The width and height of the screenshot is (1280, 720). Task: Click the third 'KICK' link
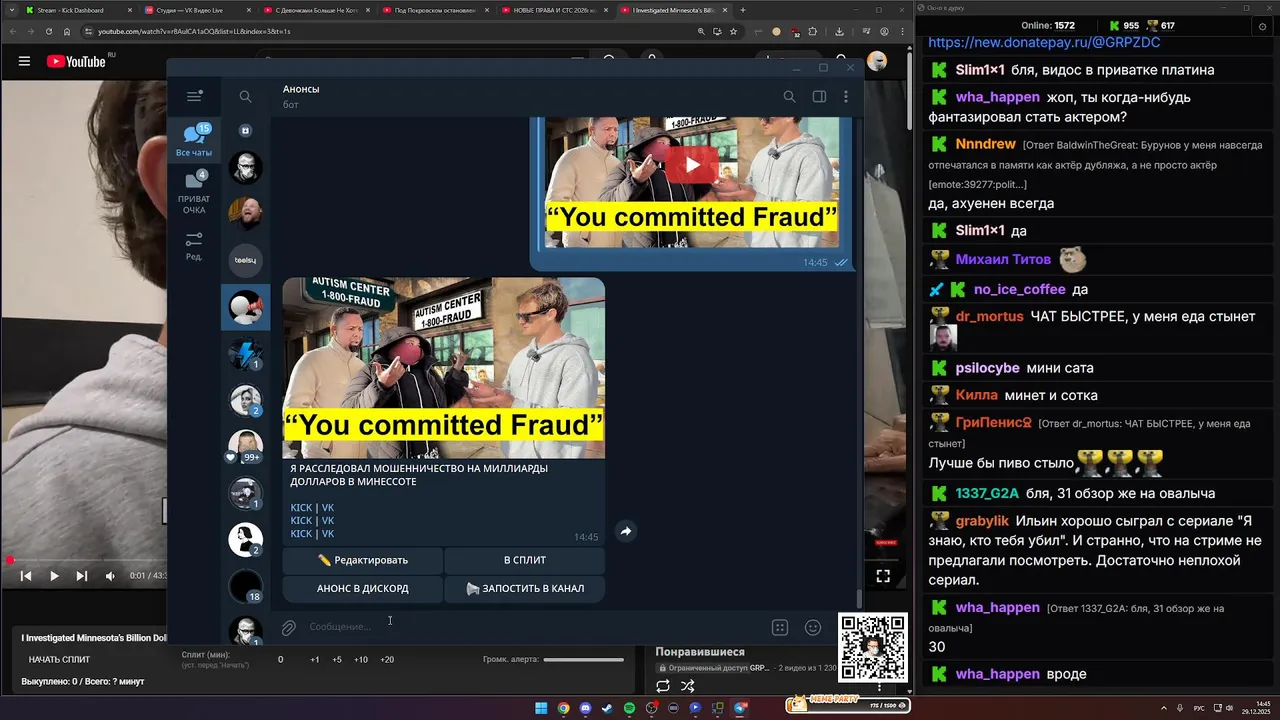tap(301, 534)
